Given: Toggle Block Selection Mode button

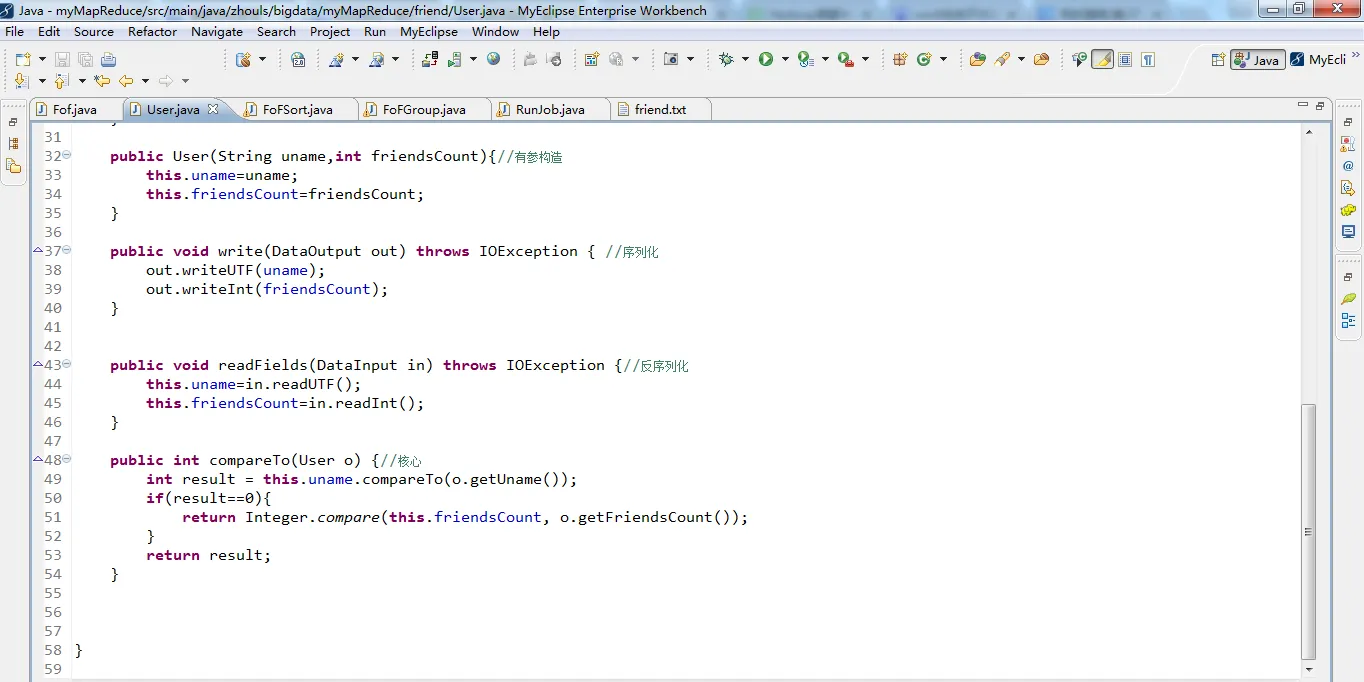Looking at the screenshot, I should [1125, 60].
